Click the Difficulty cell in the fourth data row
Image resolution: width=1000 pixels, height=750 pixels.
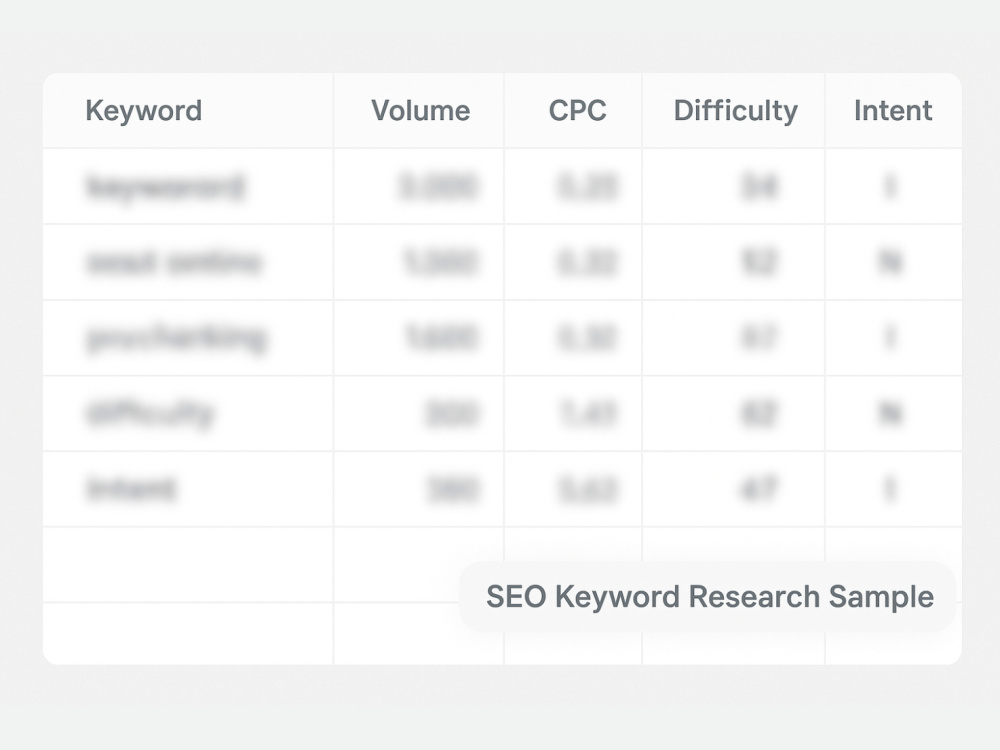[733, 413]
